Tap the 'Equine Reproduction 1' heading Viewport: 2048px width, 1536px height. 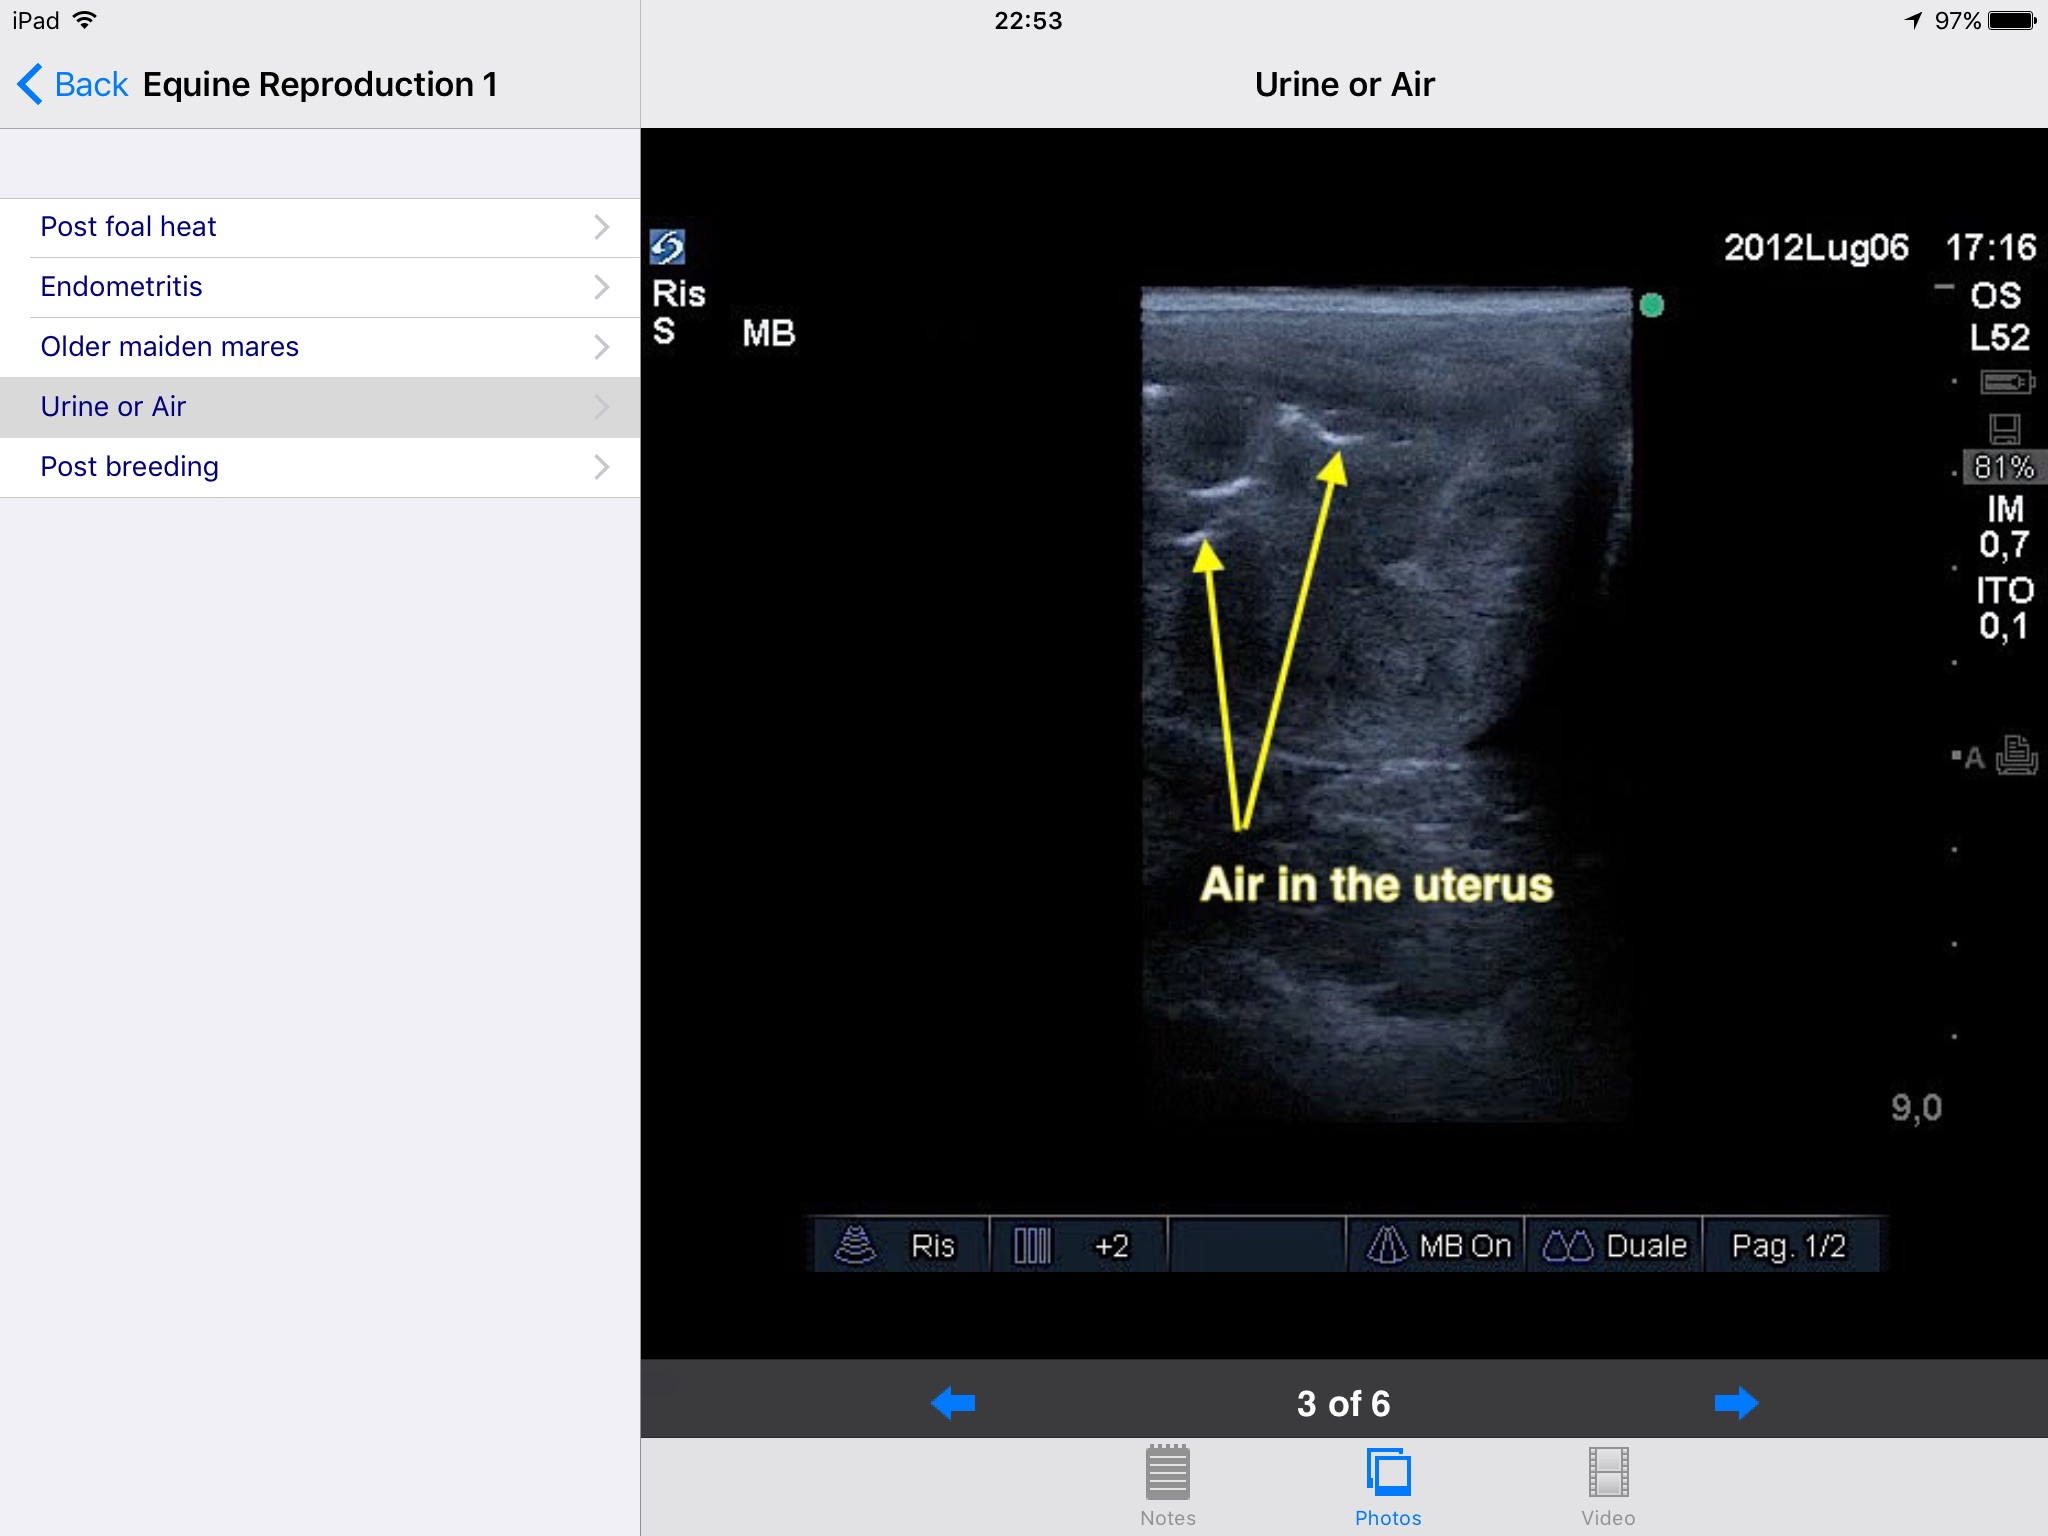320,84
